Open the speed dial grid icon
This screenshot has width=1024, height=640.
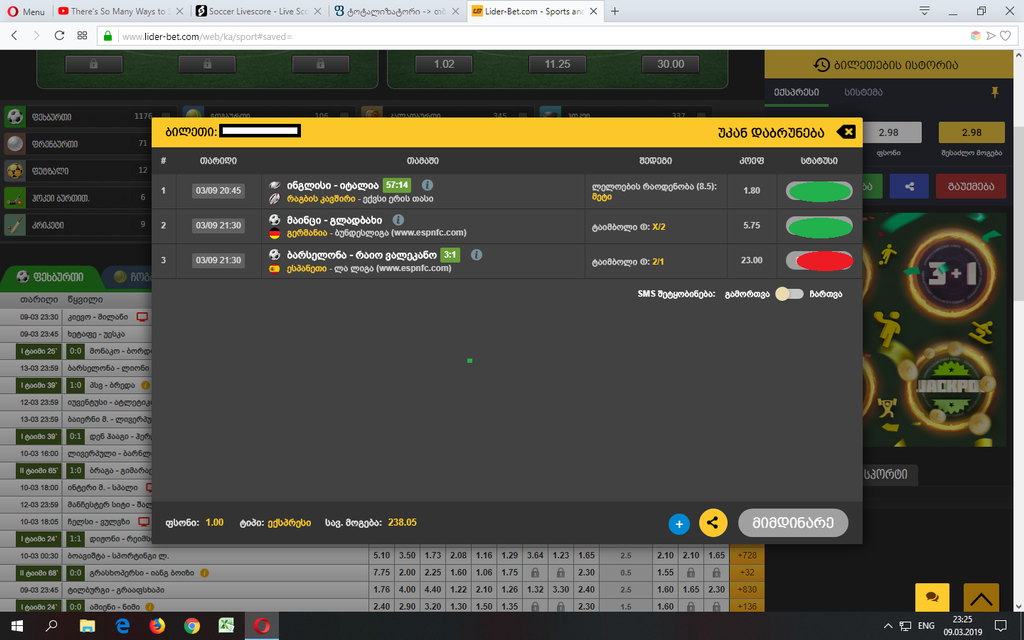click(82, 36)
